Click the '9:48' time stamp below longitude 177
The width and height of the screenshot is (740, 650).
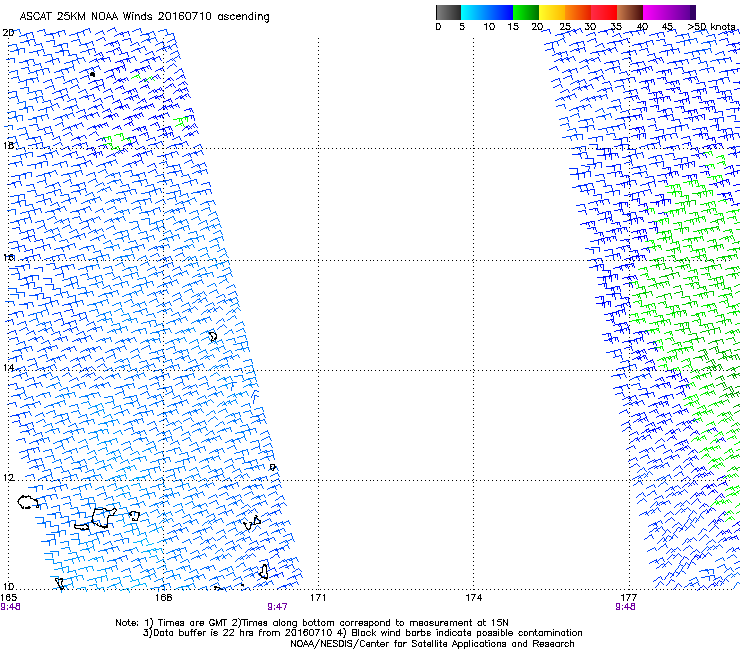click(x=626, y=607)
